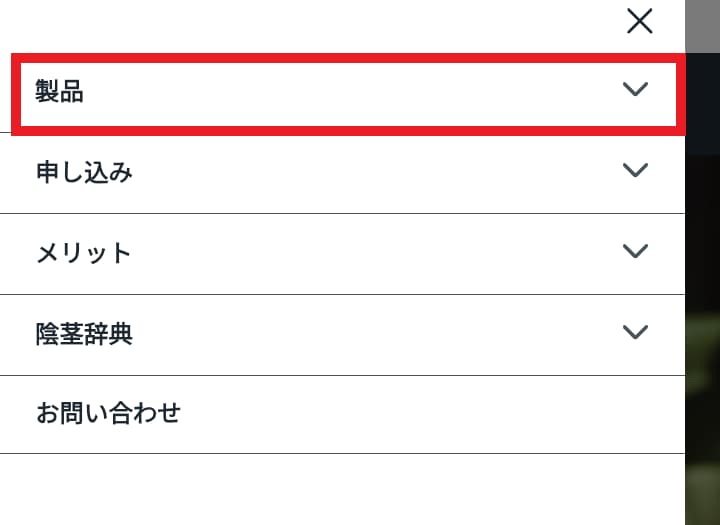Select the 陰茎辞典 menu entry
The height and width of the screenshot is (525, 720).
click(300, 334)
